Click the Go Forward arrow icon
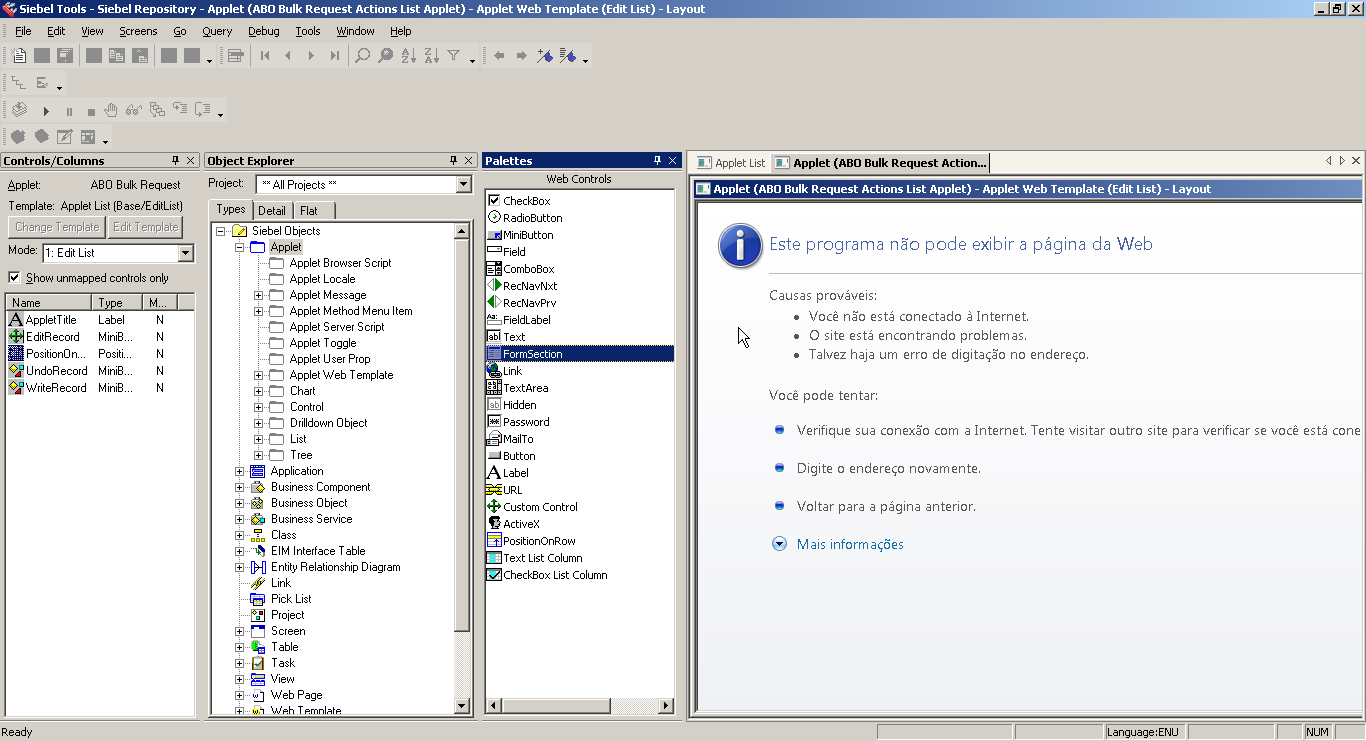The image size is (1366, 741). [521, 56]
